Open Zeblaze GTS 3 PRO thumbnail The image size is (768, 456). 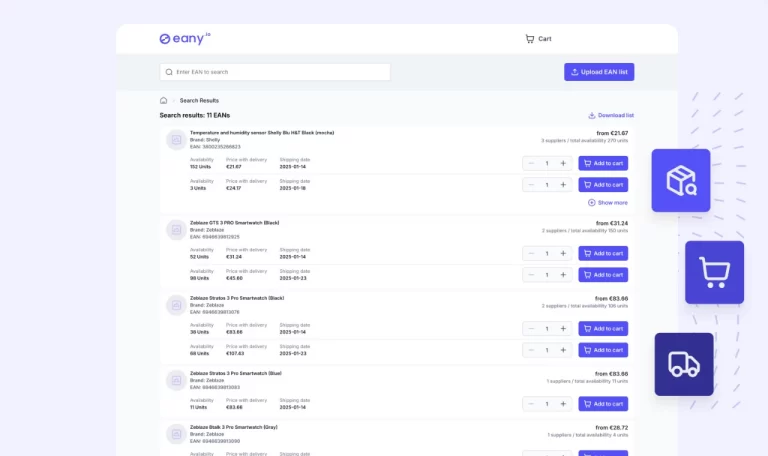176,230
